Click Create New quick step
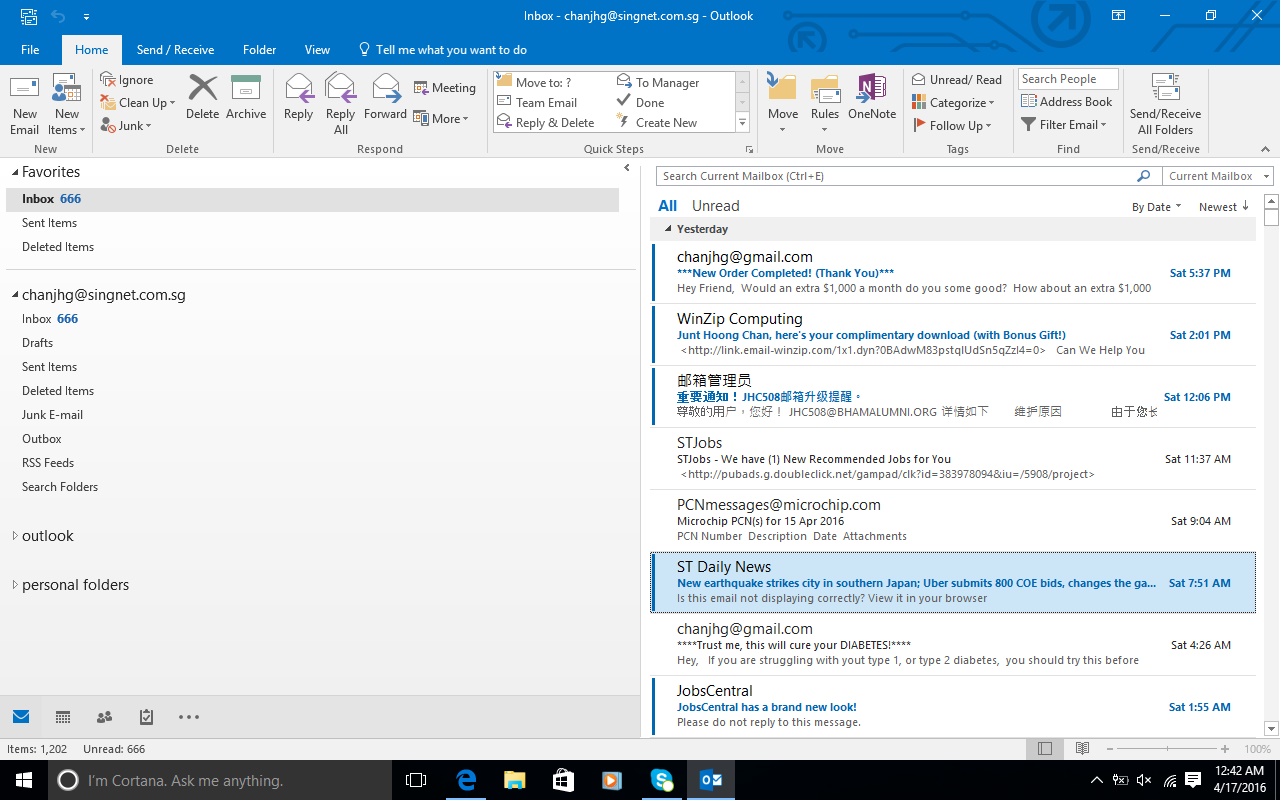The width and height of the screenshot is (1281, 804). pos(657,123)
